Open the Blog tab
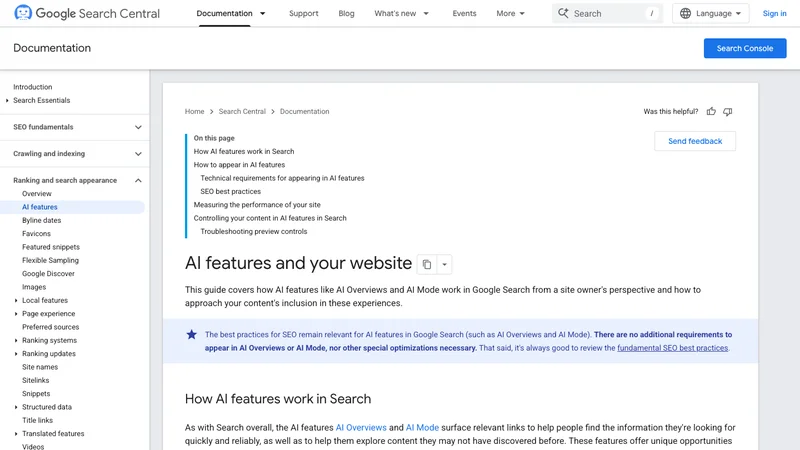Image resolution: width=800 pixels, height=450 pixels. [x=346, y=13]
